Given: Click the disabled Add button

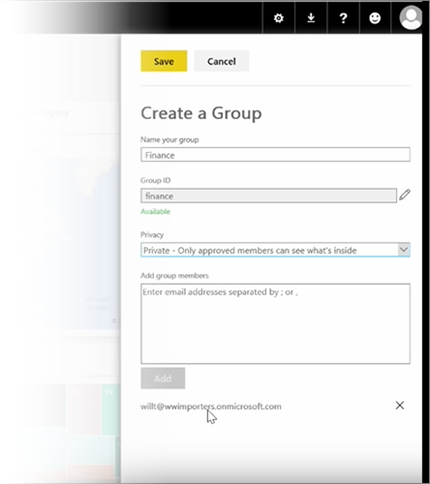Looking at the screenshot, I should (163, 378).
